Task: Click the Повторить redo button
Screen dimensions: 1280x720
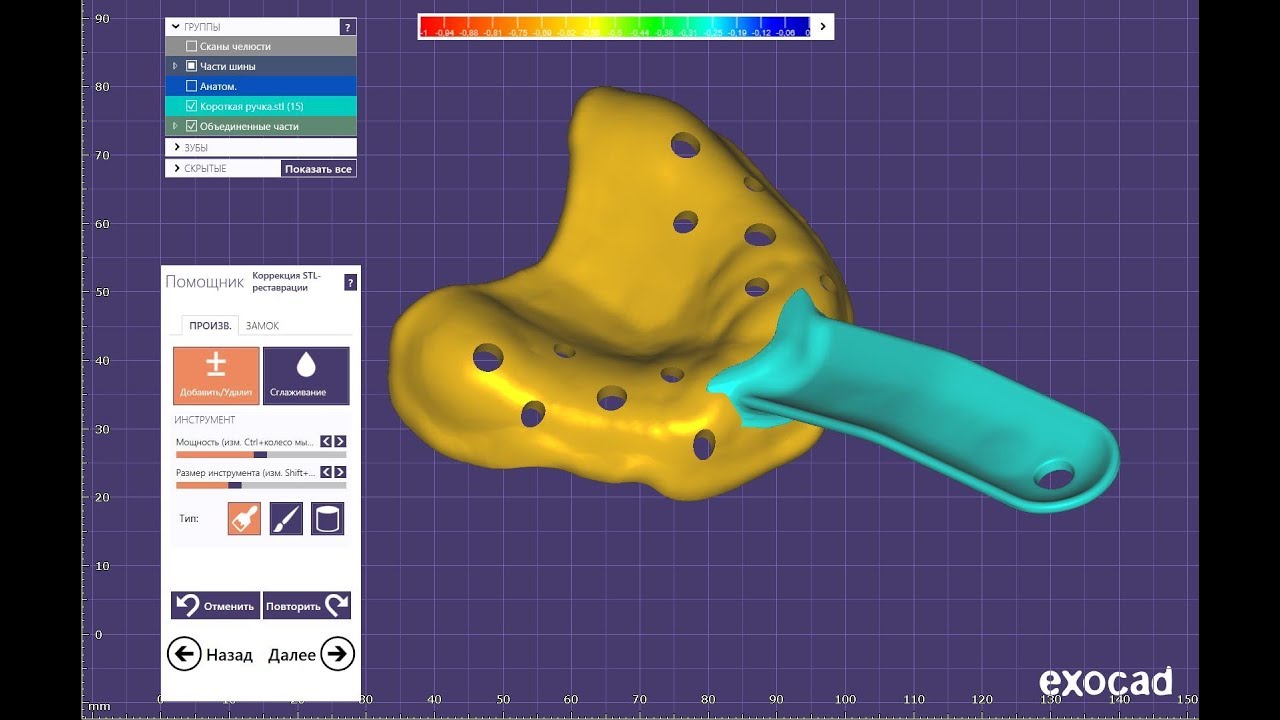Action: click(307, 606)
